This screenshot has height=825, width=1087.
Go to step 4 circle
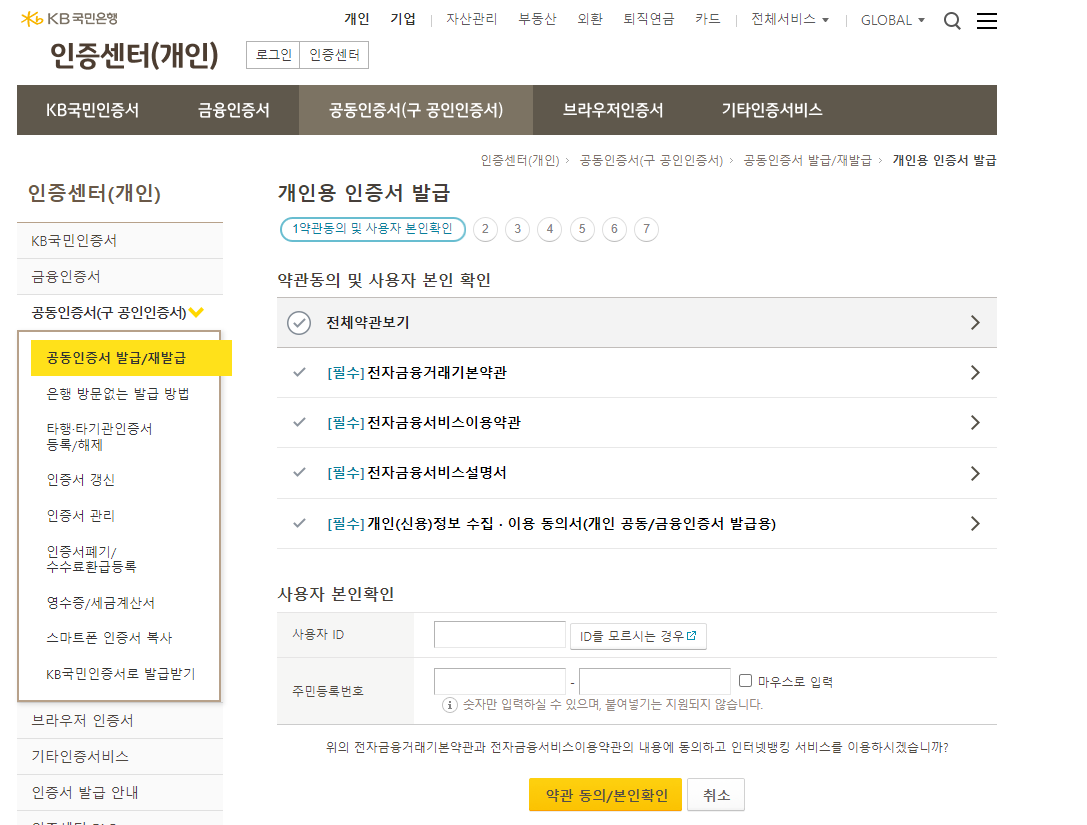click(x=550, y=229)
